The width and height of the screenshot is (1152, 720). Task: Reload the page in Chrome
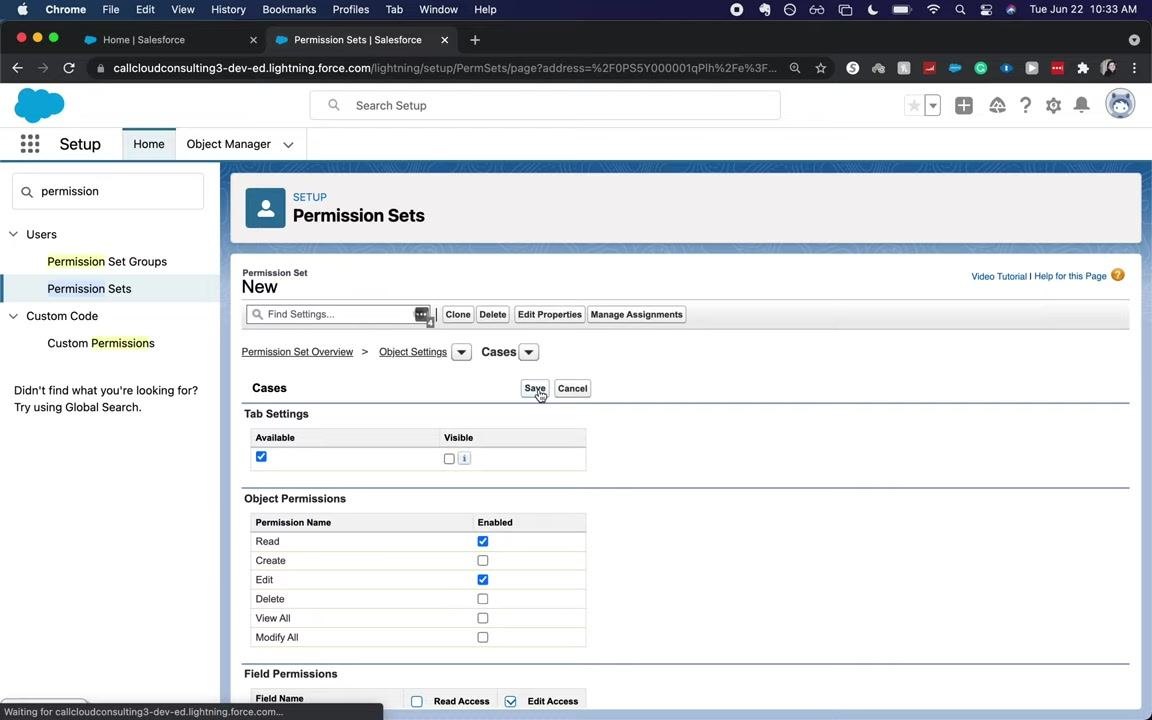69,68
